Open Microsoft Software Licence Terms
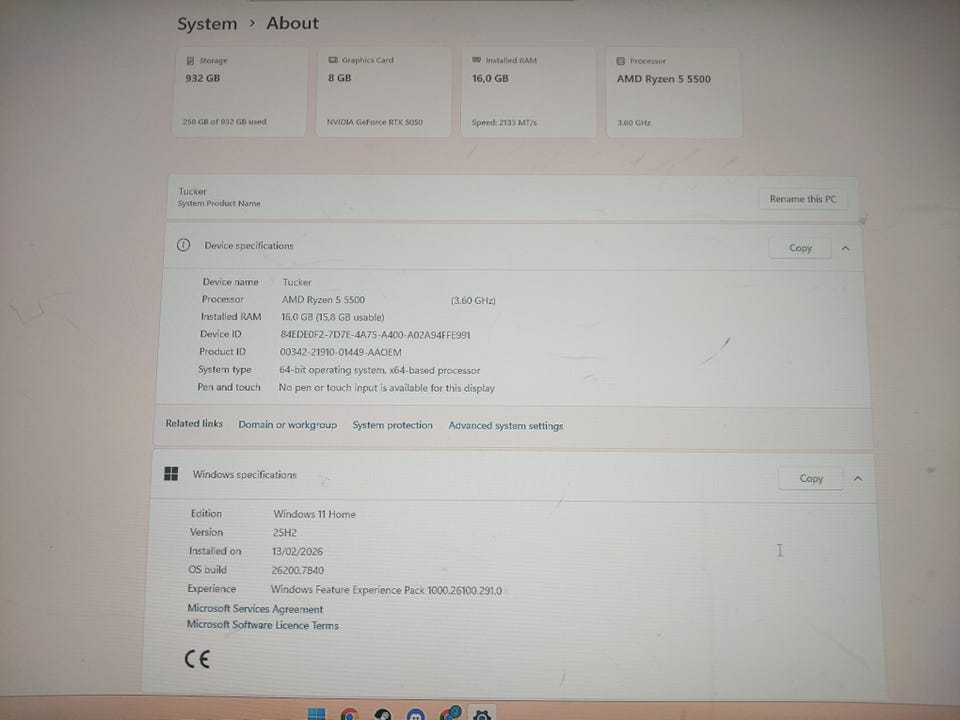The width and height of the screenshot is (960, 720). (x=263, y=624)
